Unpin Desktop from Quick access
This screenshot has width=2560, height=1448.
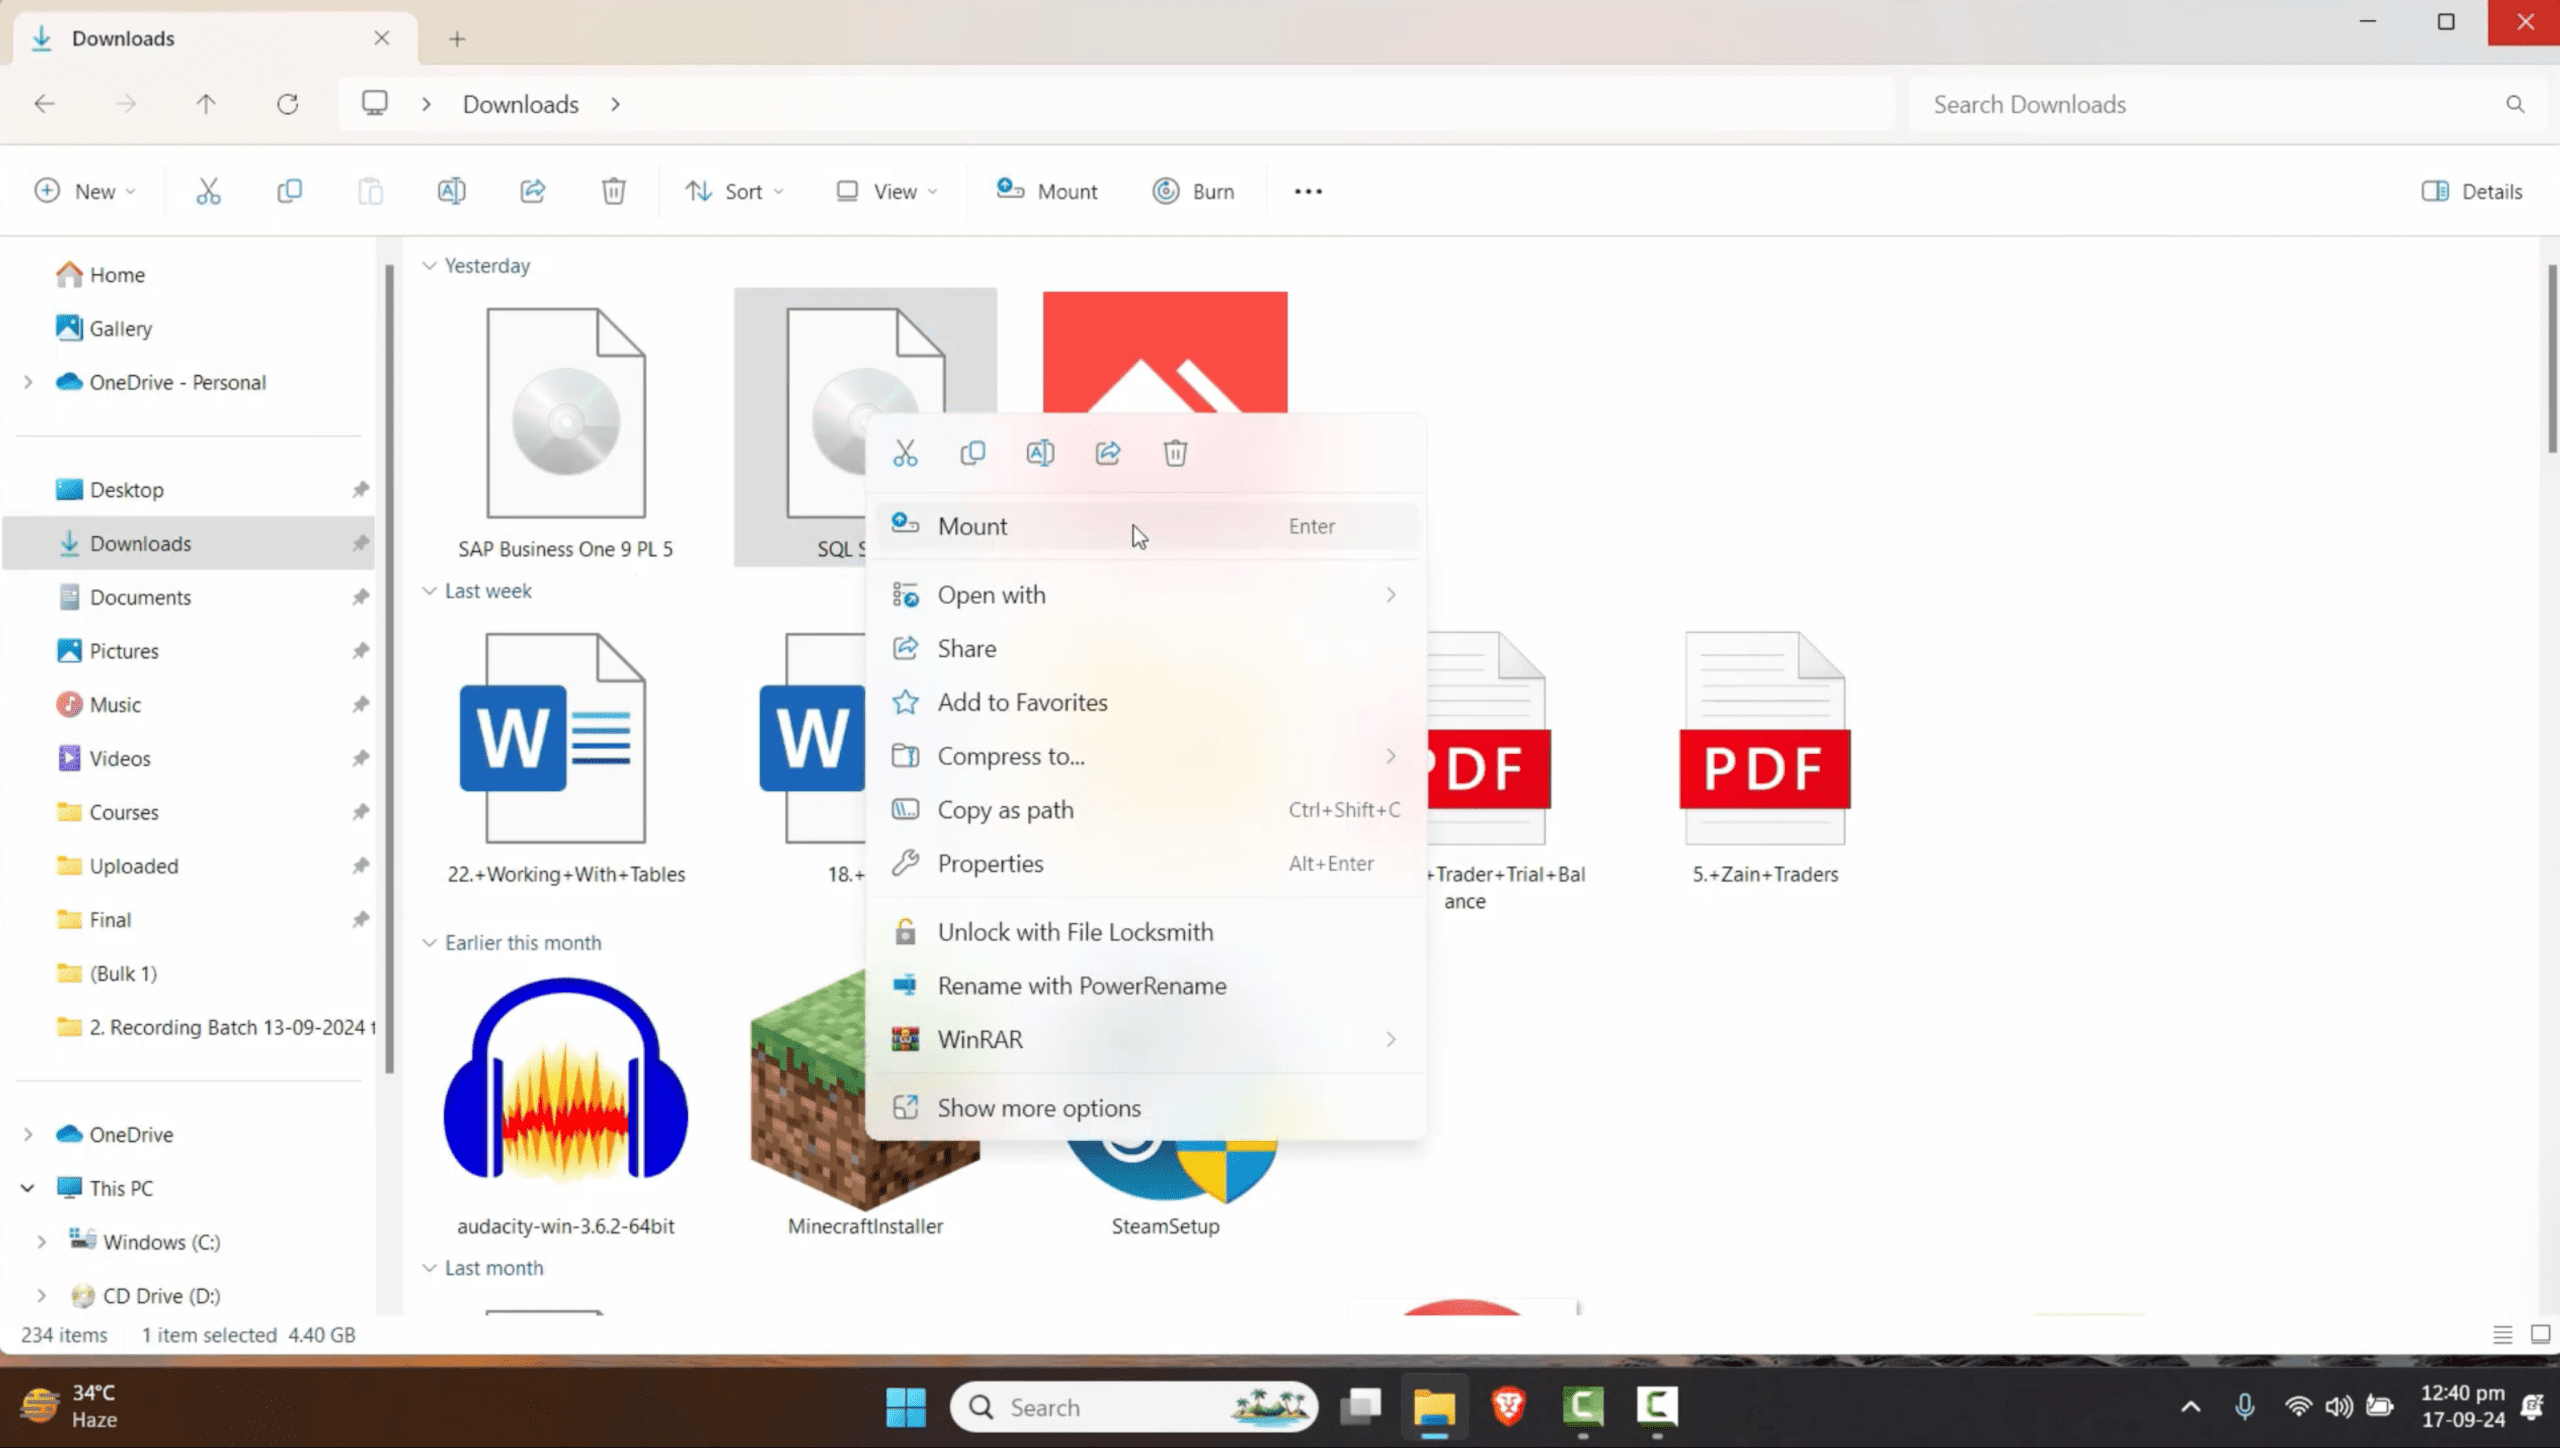(360, 490)
